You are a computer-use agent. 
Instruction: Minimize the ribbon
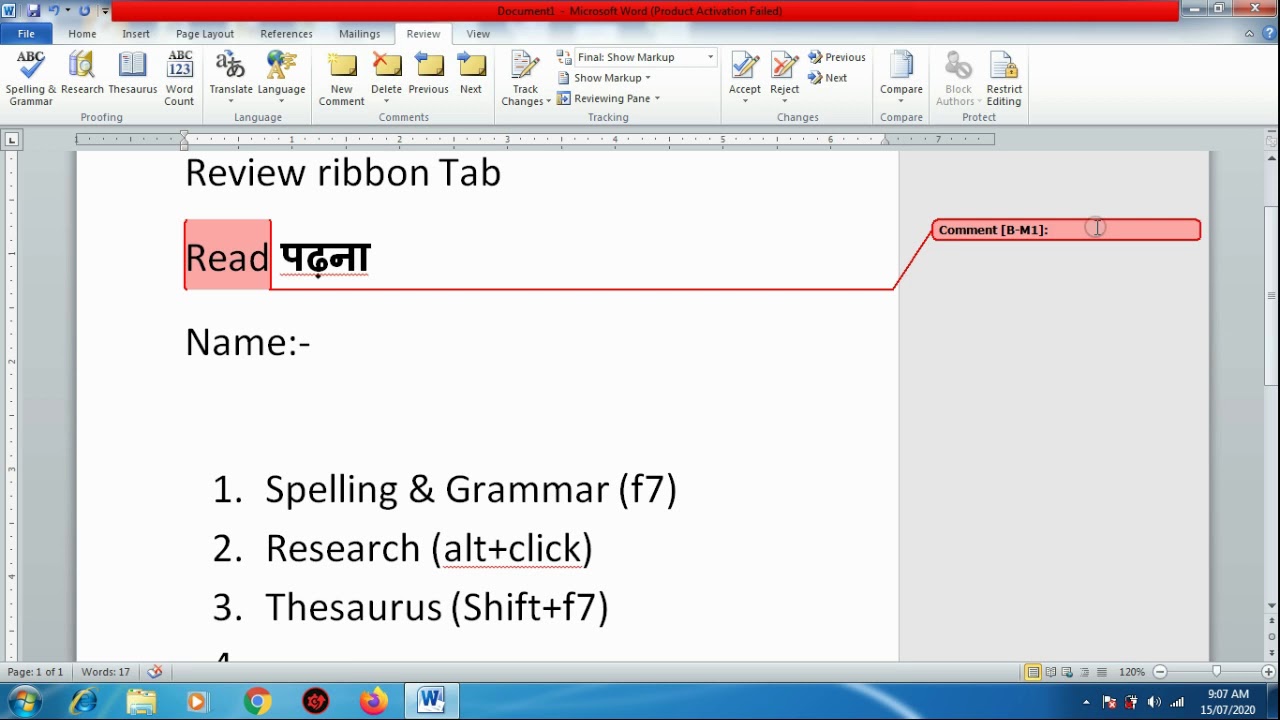tap(1250, 34)
